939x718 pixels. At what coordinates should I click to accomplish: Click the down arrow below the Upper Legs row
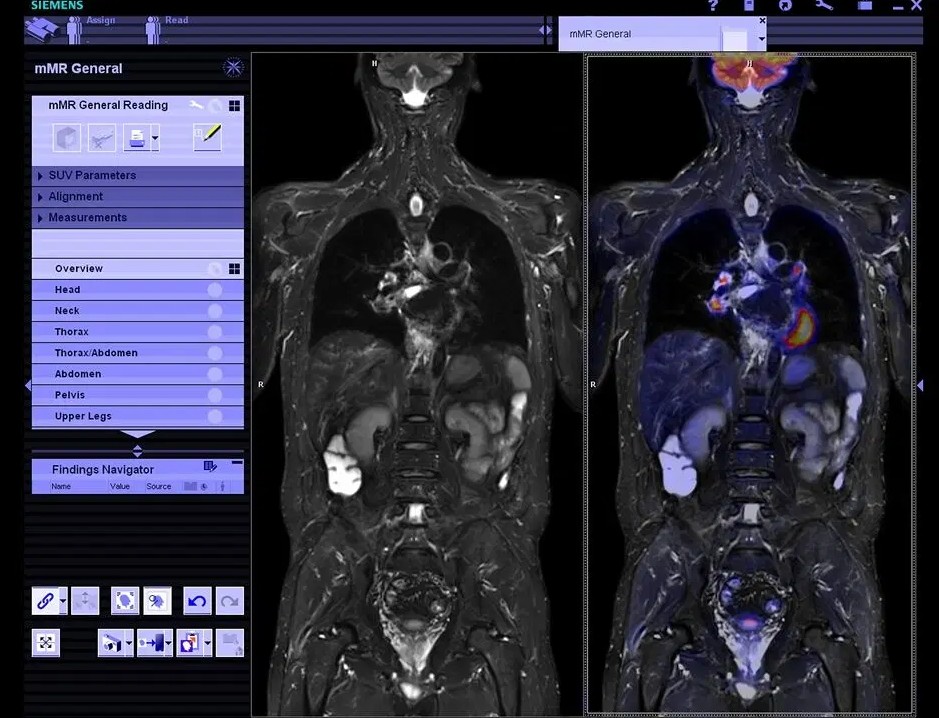click(137, 433)
